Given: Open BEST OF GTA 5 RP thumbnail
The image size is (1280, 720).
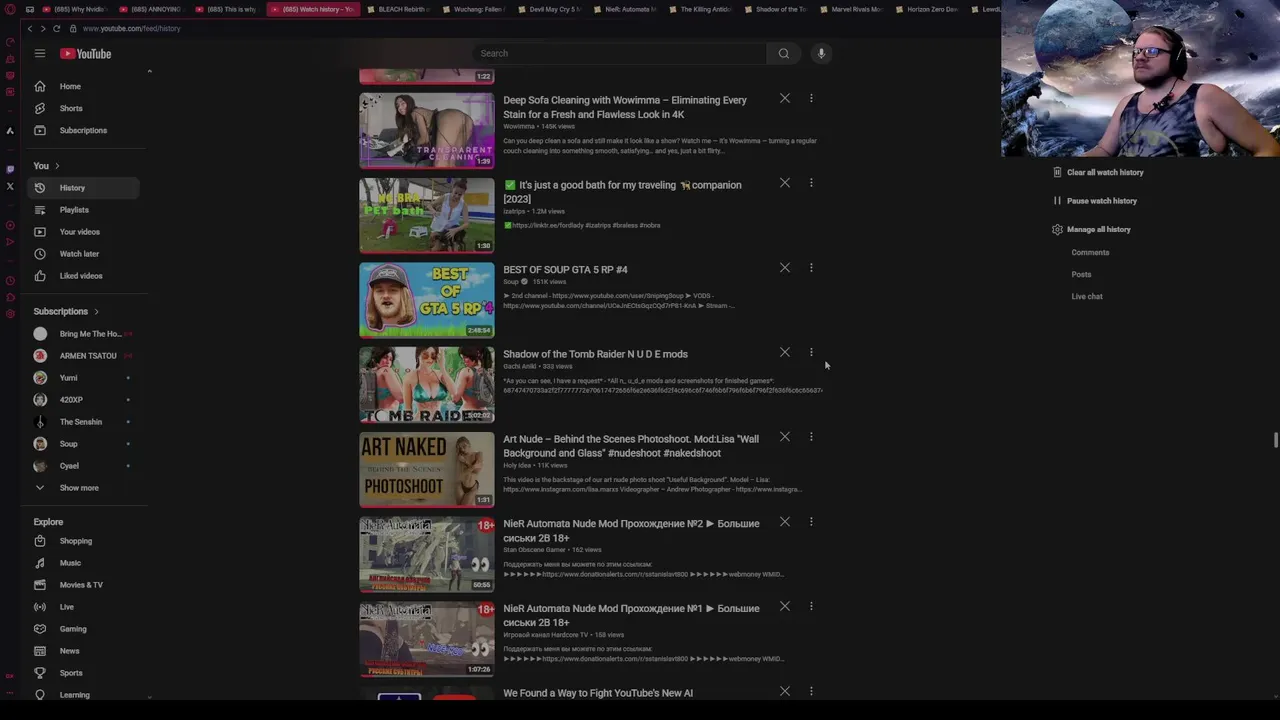Looking at the screenshot, I should click(x=427, y=300).
